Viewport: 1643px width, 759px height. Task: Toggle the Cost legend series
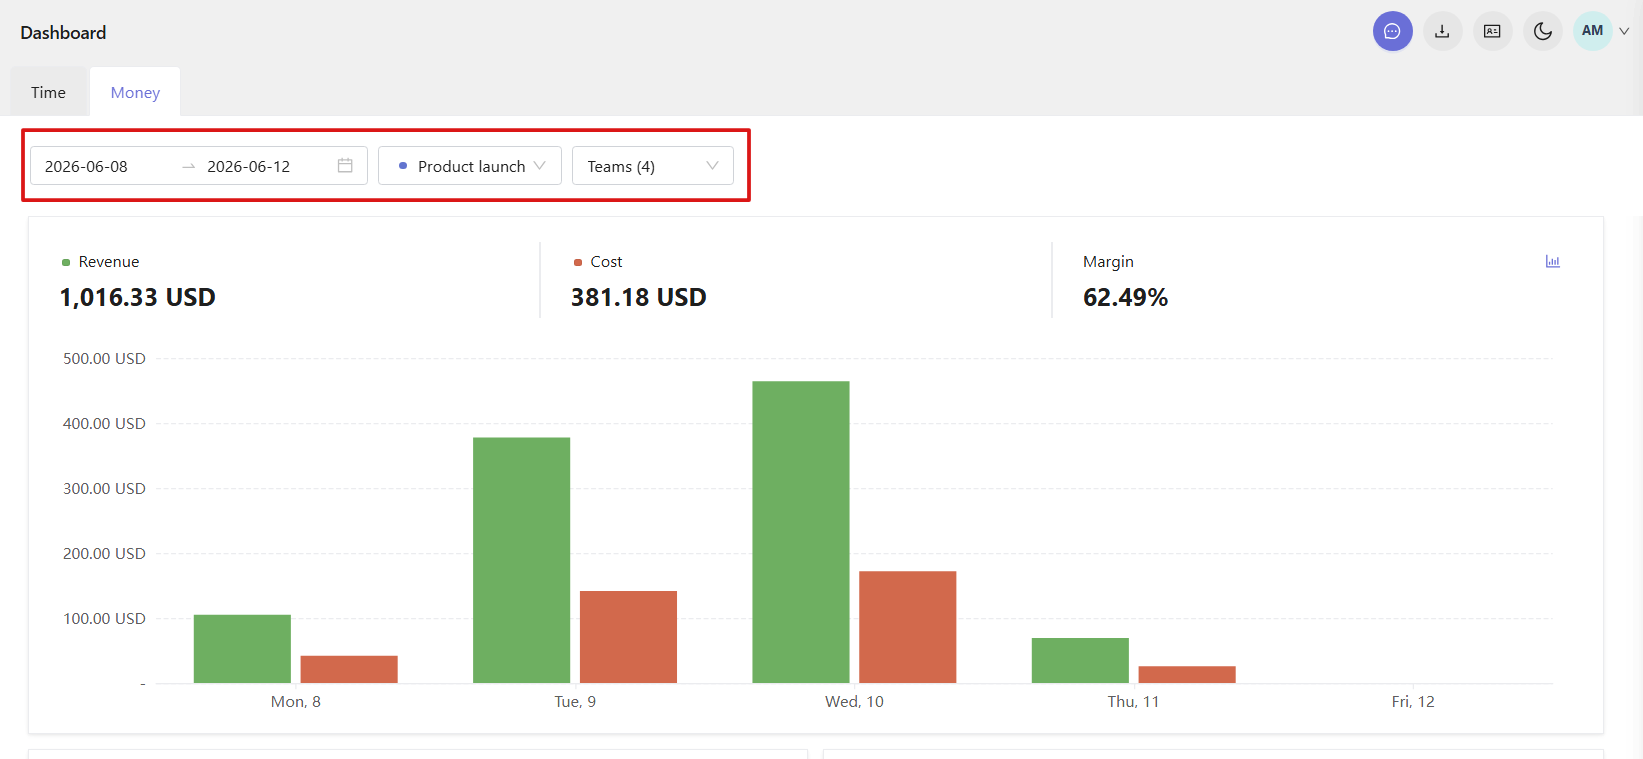coord(598,262)
